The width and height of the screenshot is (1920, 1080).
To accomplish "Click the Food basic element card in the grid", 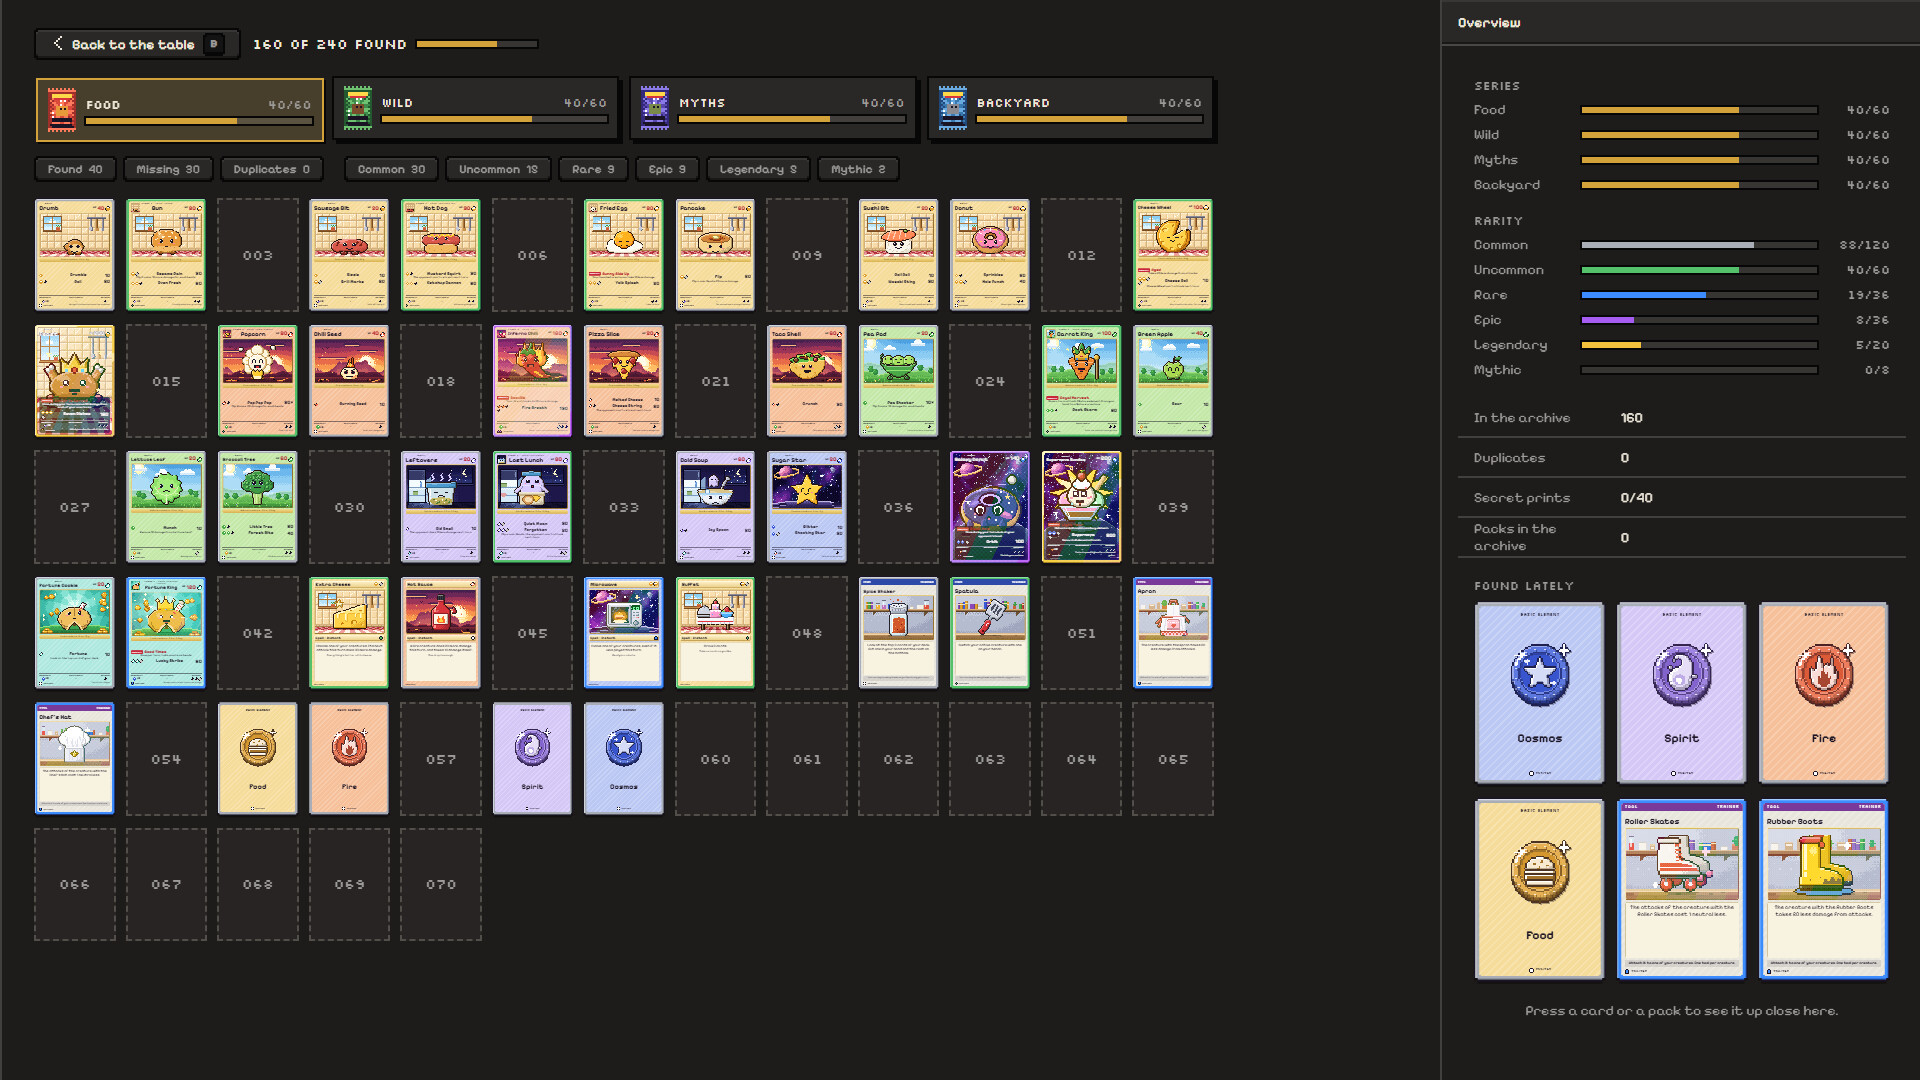I will click(257, 758).
